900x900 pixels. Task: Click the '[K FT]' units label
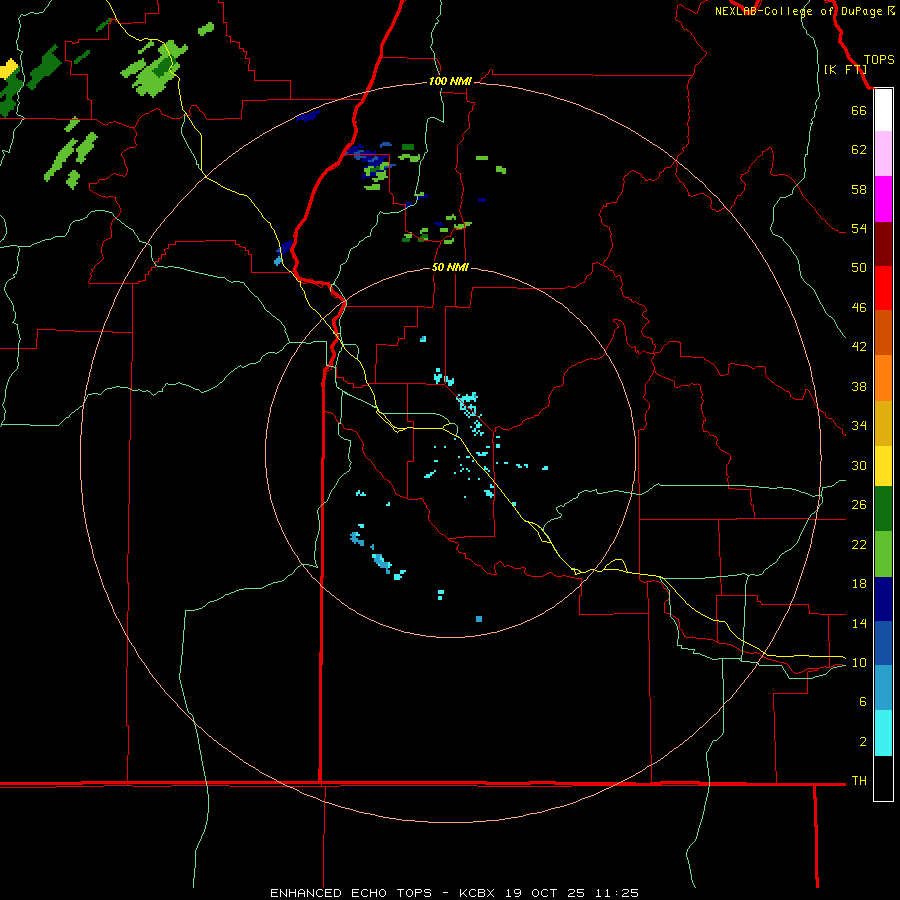coord(845,69)
